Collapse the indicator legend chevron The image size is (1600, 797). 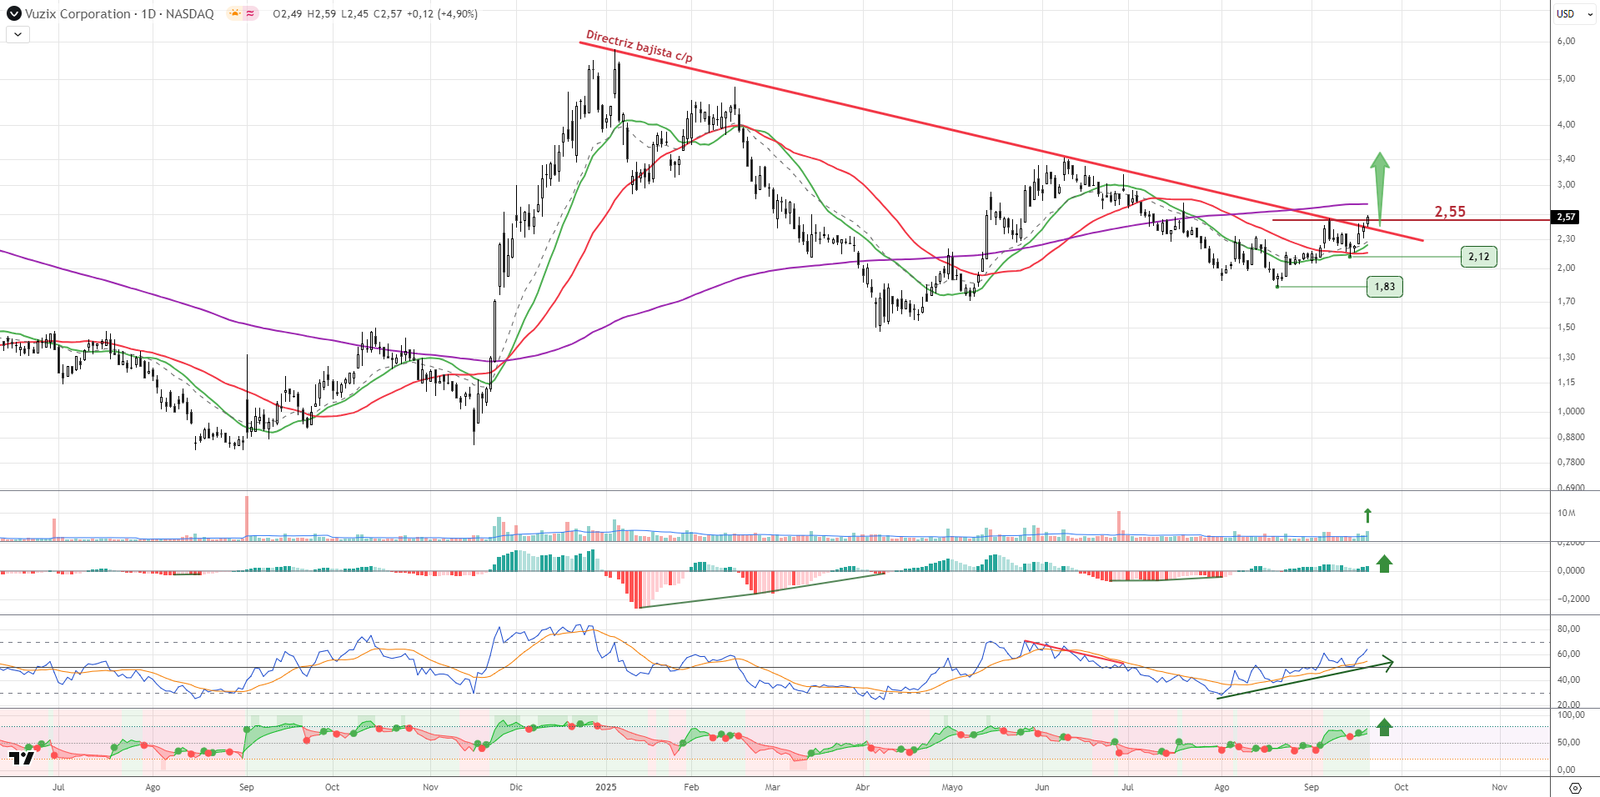click(x=18, y=34)
